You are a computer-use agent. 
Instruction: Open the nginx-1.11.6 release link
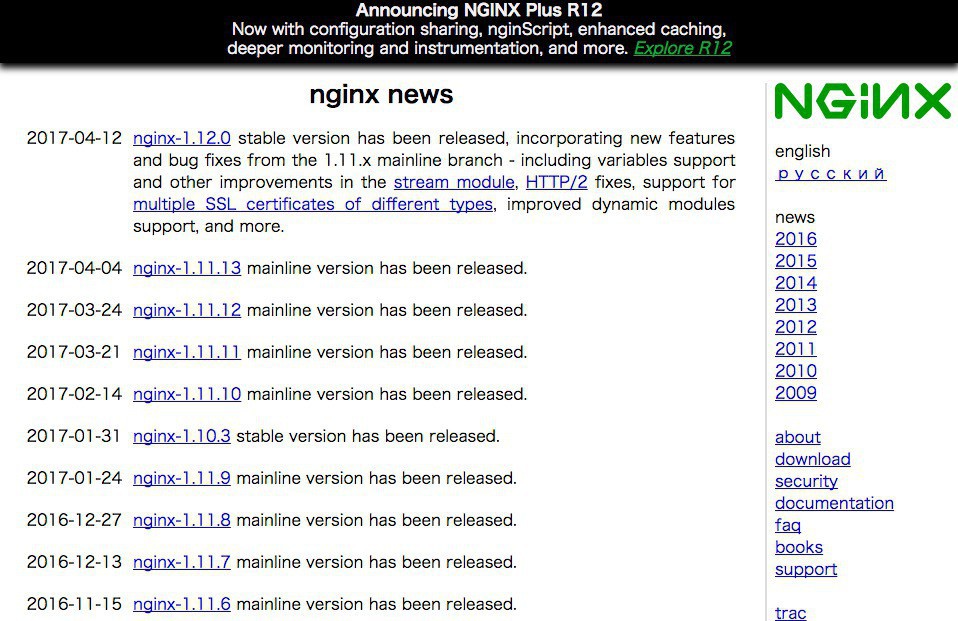181,604
